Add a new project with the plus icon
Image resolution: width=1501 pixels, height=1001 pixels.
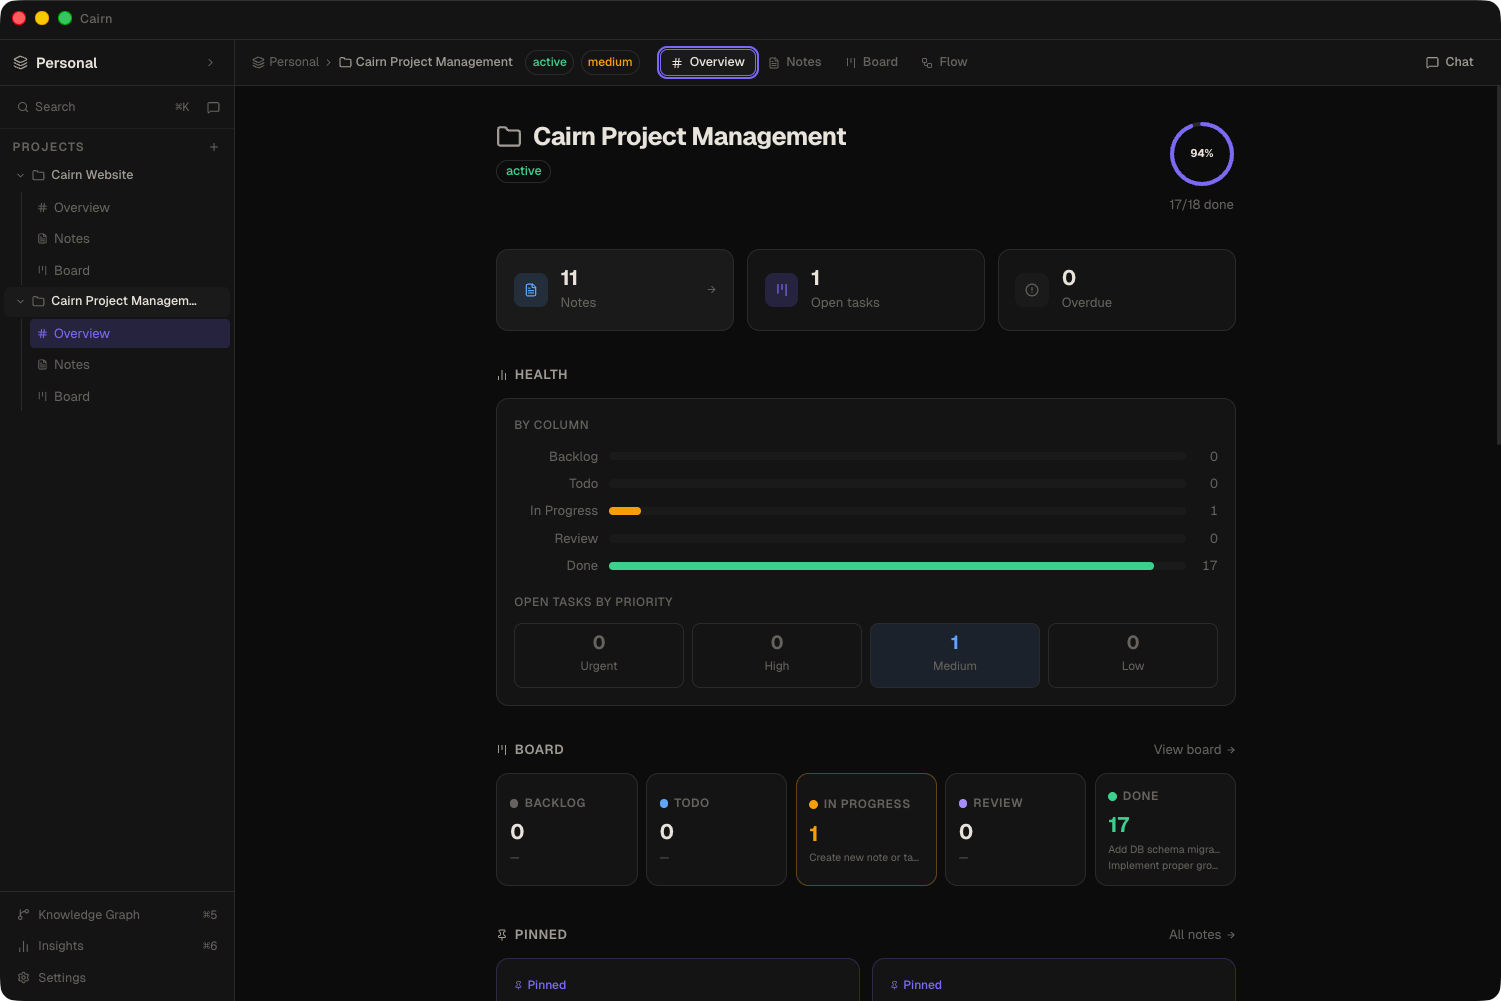[x=214, y=147]
